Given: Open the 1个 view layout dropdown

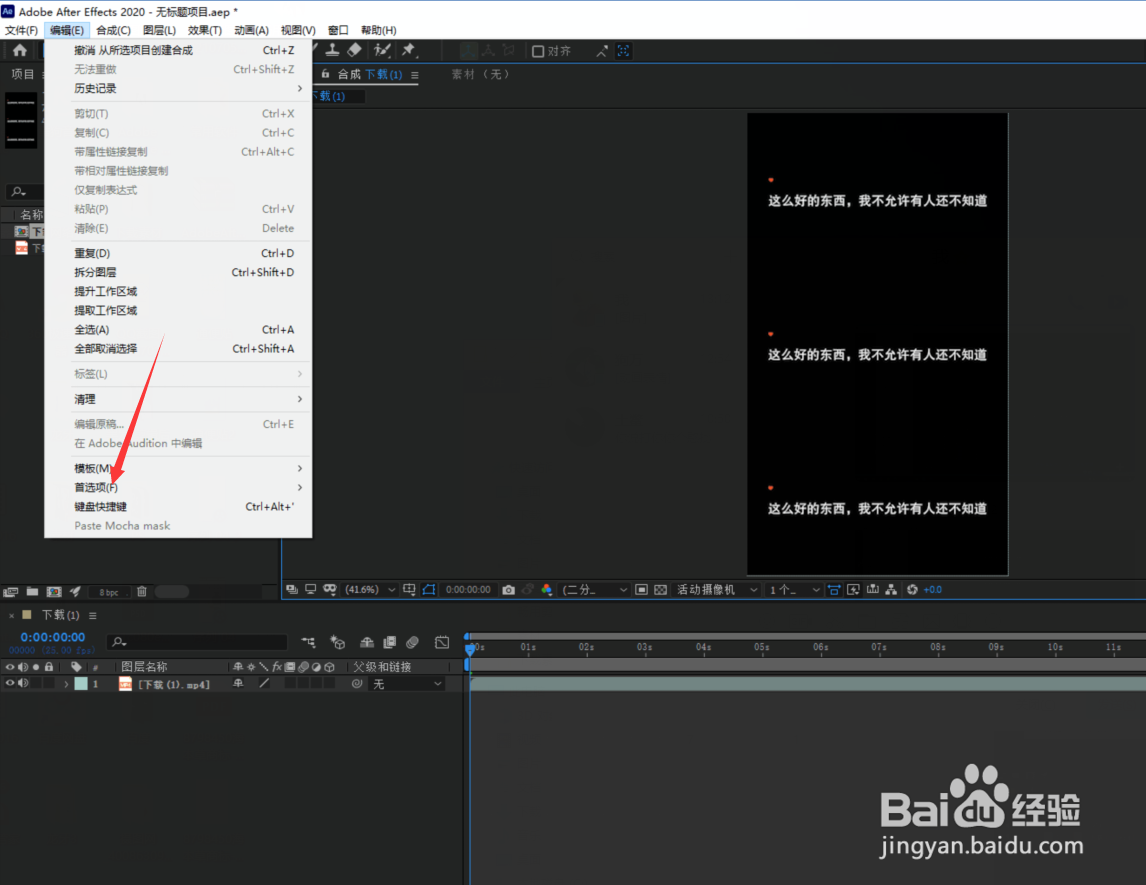Looking at the screenshot, I should (794, 590).
